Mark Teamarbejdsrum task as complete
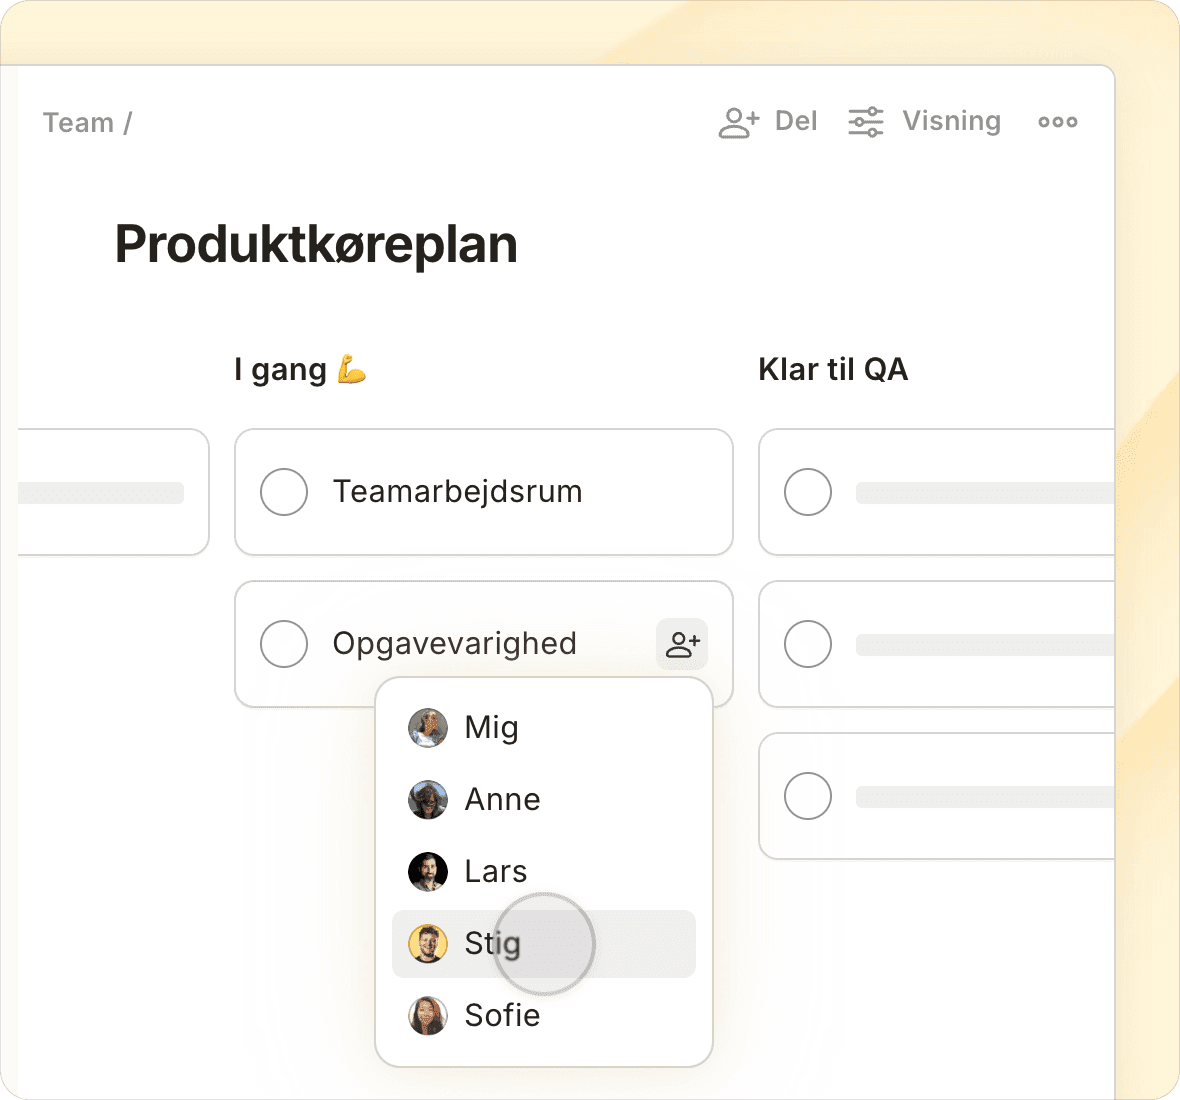Image resolution: width=1180 pixels, height=1100 pixels. (x=284, y=492)
